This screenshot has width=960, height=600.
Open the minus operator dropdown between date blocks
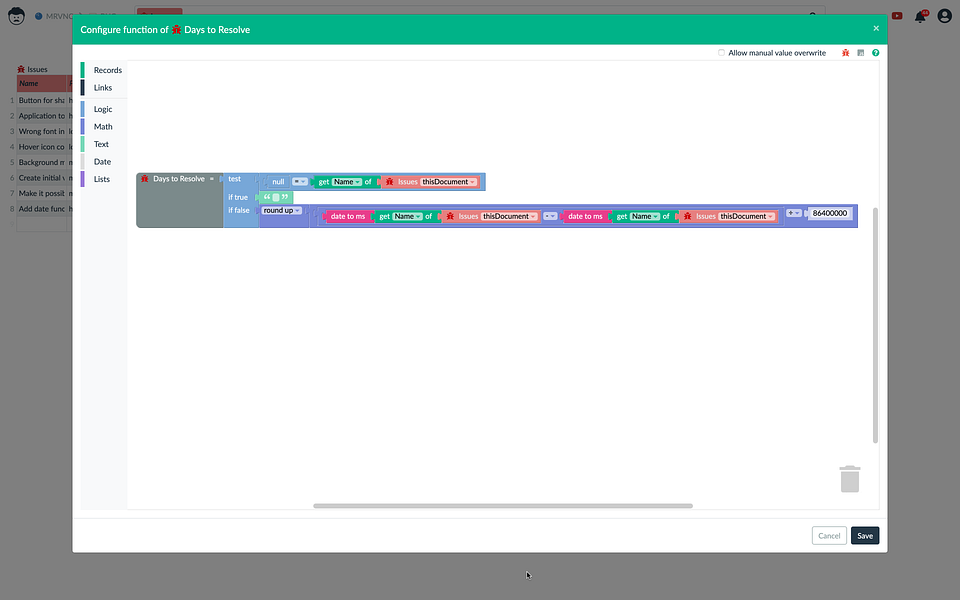coord(550,216)
